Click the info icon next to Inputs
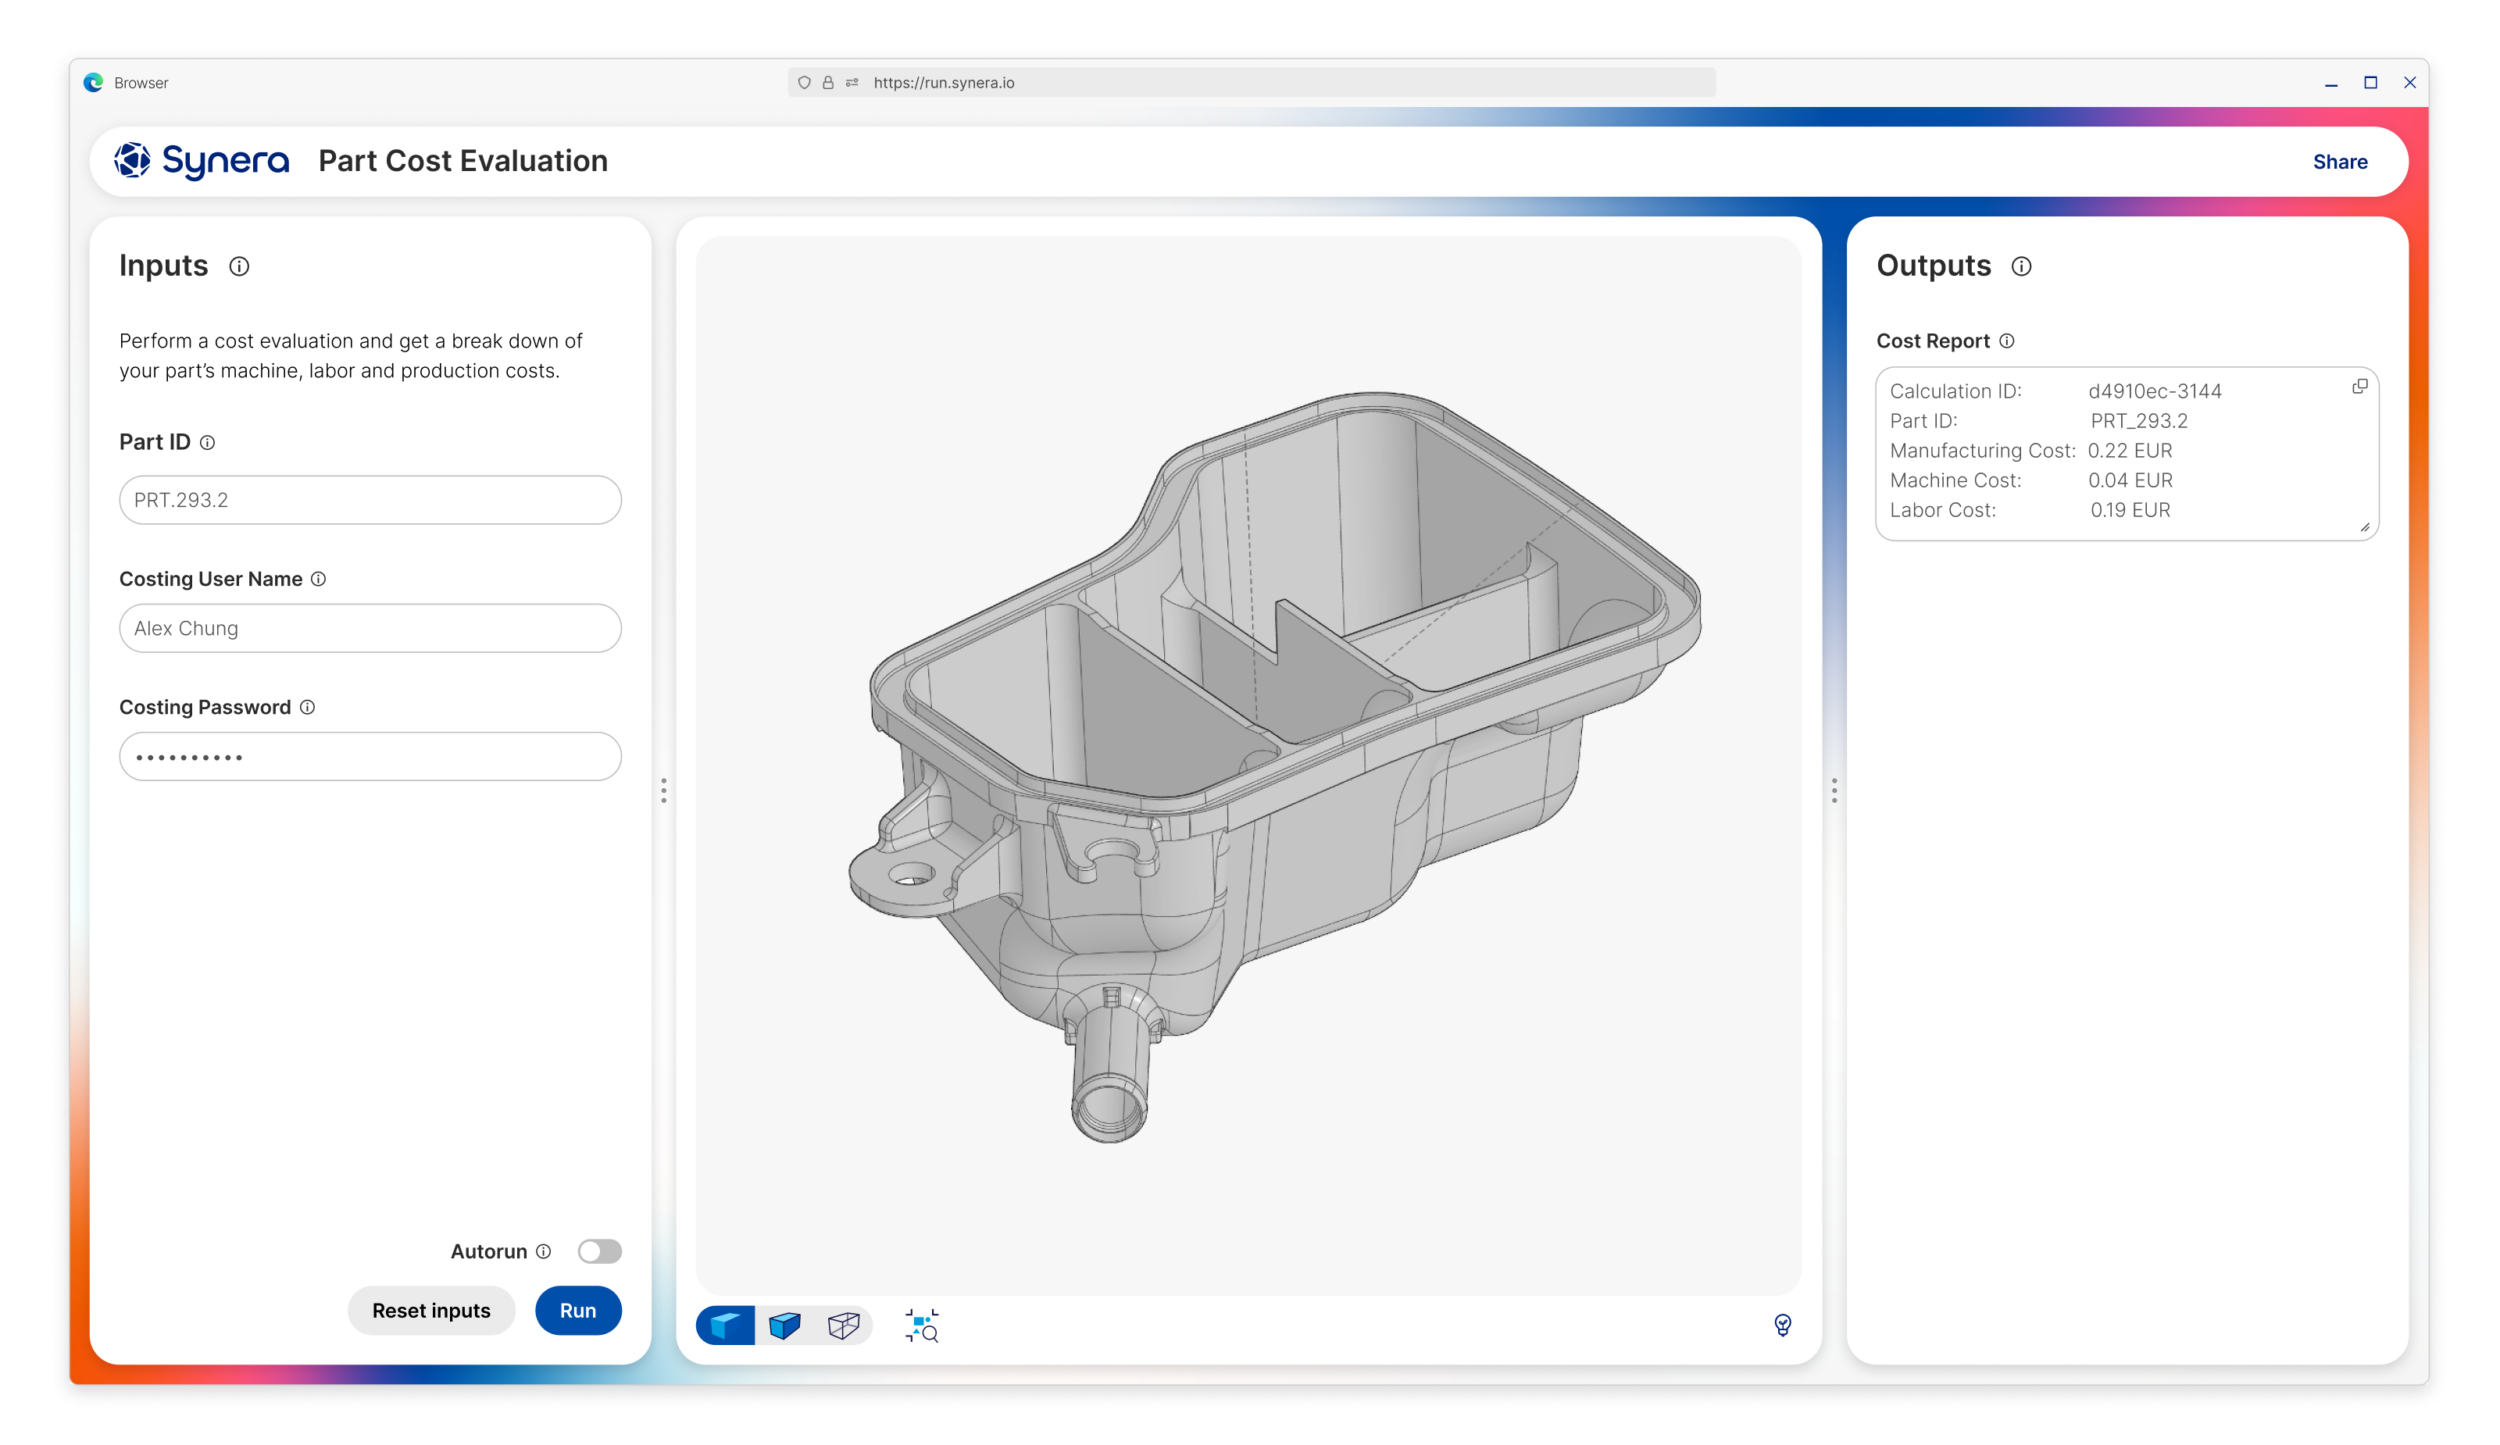The height and width of the screenshot is (1445, 2500). tap(239, 266)
